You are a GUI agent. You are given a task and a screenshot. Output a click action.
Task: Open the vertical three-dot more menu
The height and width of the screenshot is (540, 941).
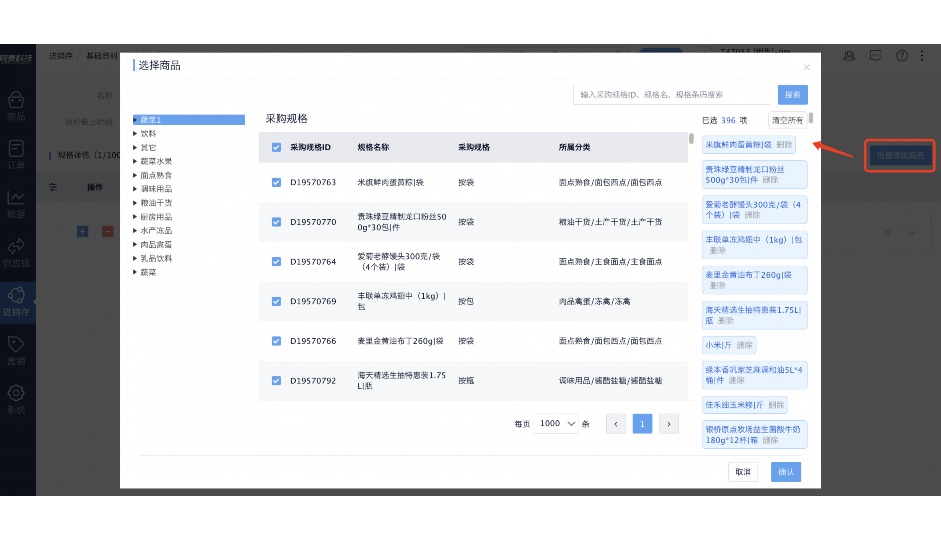(x=922, y=56)
